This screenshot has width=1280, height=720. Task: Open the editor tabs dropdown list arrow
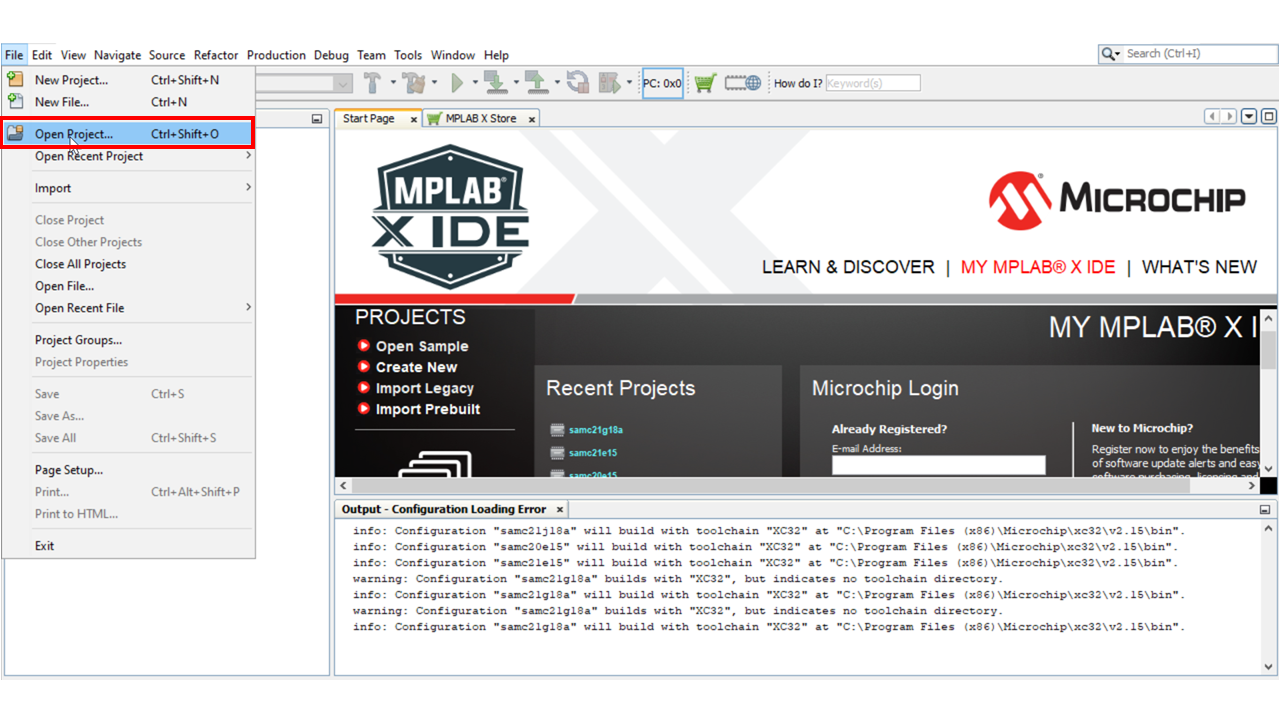[x=1249, y=117]
